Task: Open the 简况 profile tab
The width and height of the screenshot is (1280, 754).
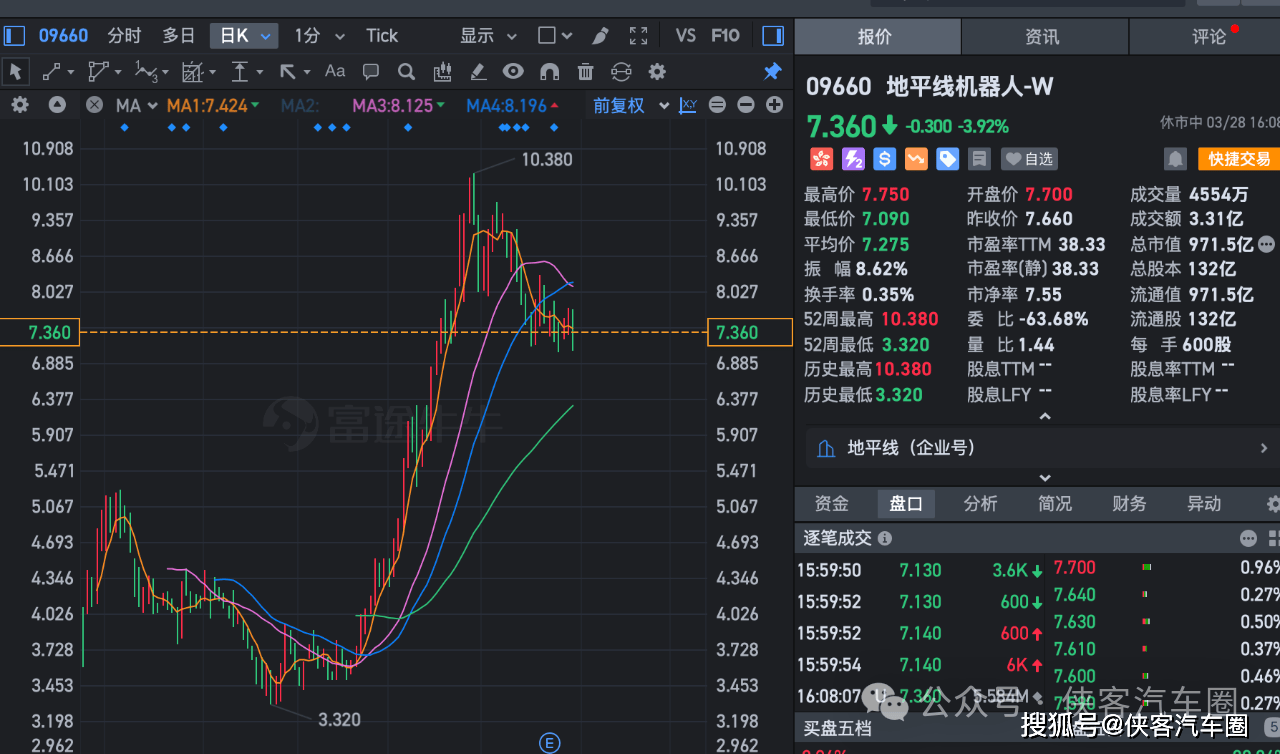Action: pos(1055,504)
